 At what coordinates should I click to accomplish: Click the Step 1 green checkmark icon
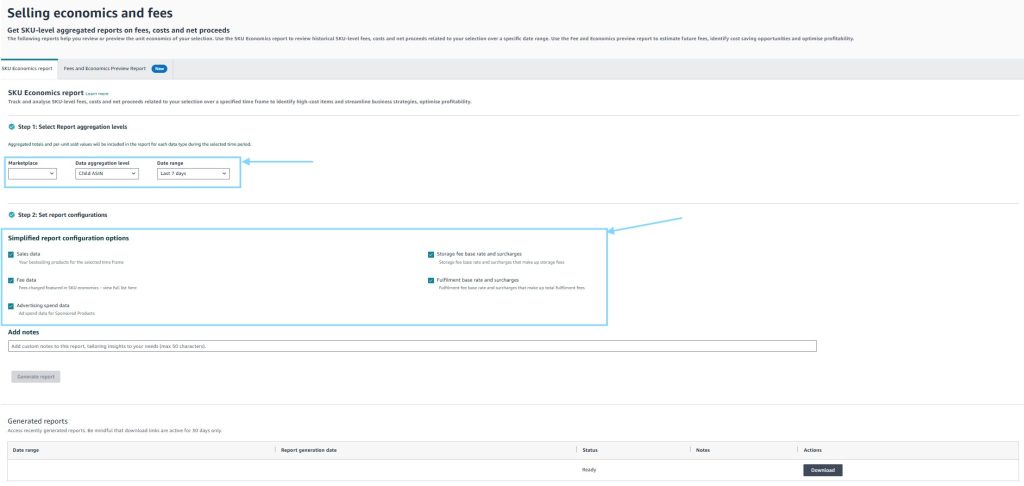[x=11, y=127]
